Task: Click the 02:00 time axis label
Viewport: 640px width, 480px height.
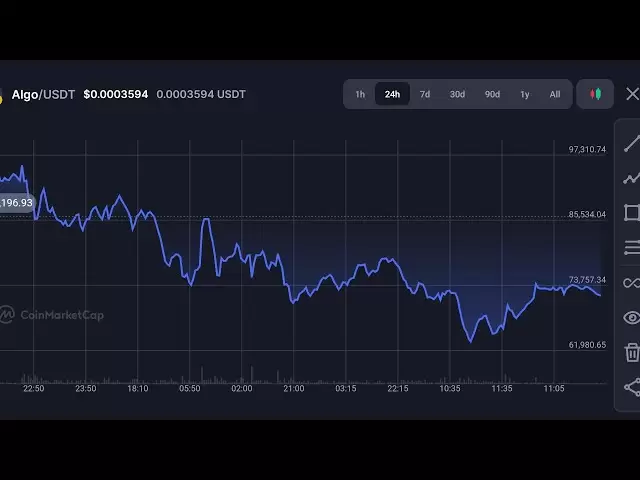Action: pyautogui.click(x=242, y=389)
